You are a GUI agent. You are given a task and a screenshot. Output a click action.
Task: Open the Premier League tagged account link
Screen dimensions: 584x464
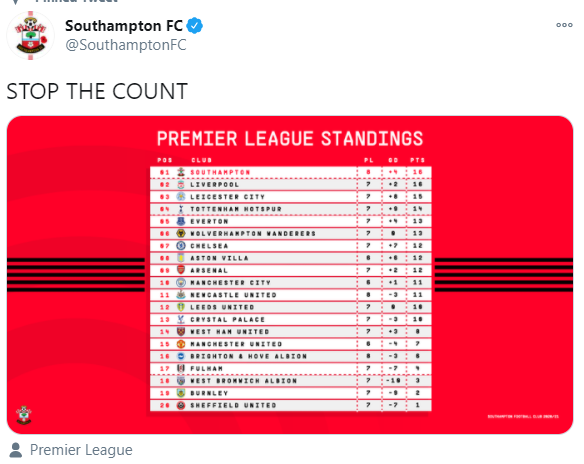click(x=81, y=450)
